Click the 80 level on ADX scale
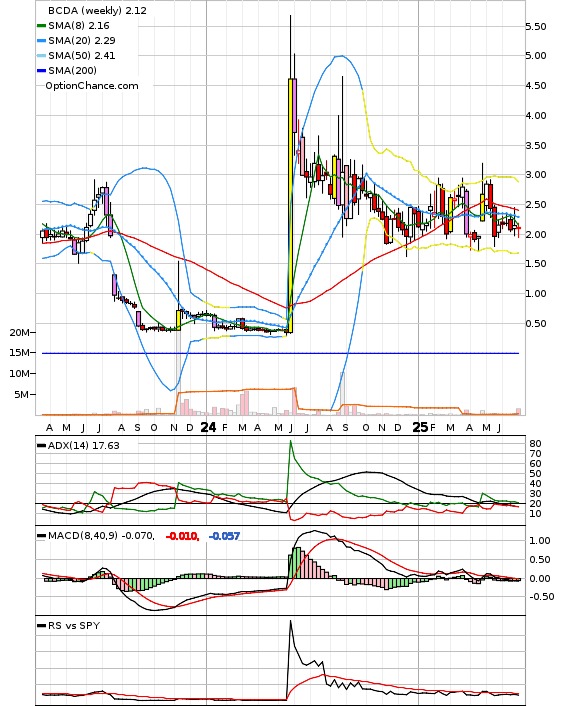The width and height of the screenshot is (566, 706). [535, 444]
